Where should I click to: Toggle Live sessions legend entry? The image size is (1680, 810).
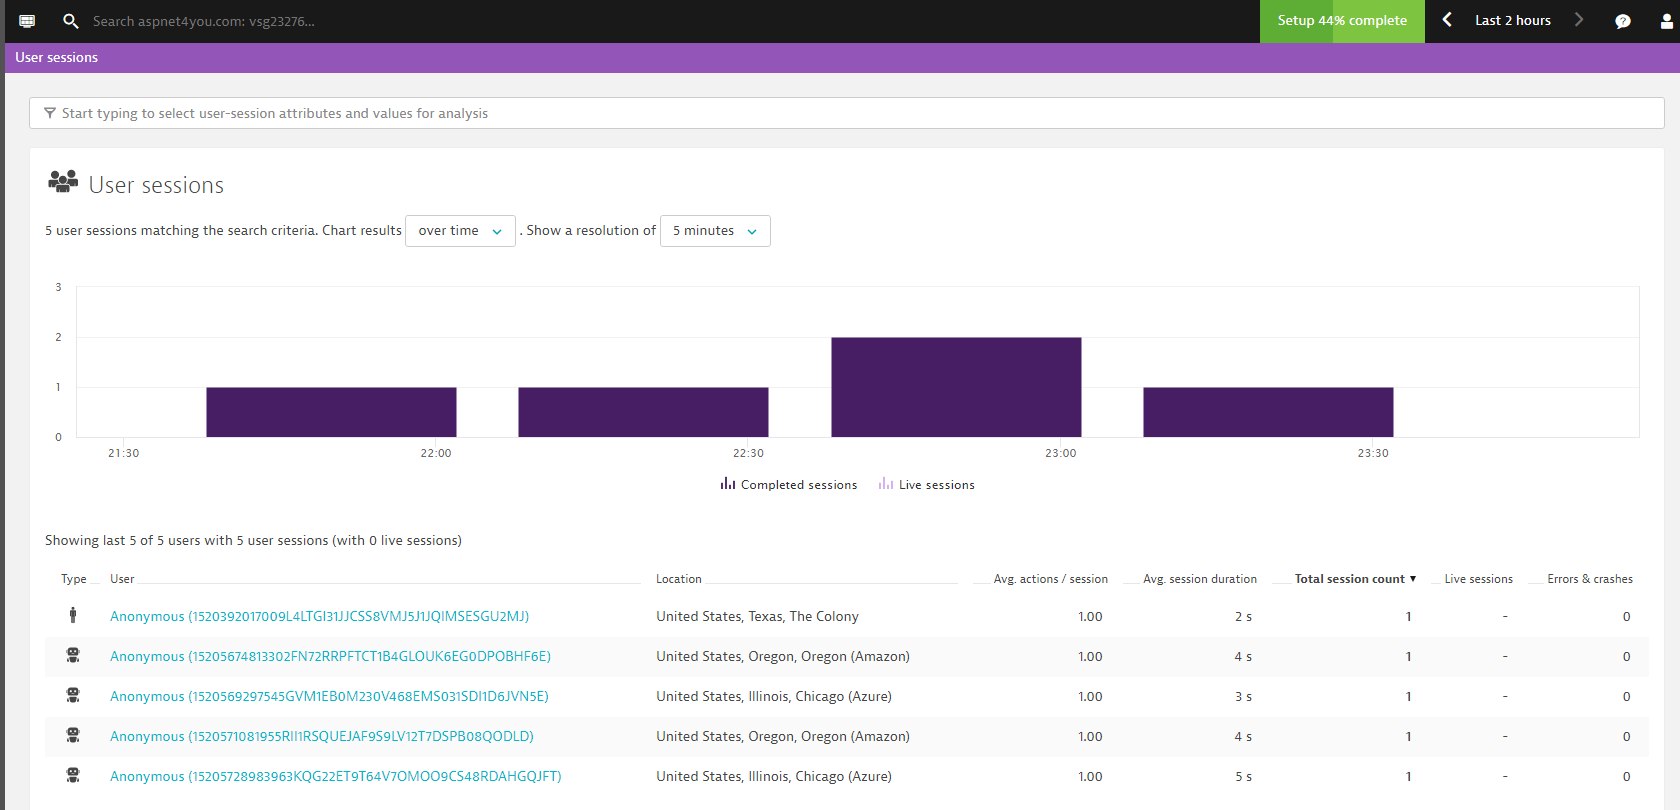coord(926,485)
